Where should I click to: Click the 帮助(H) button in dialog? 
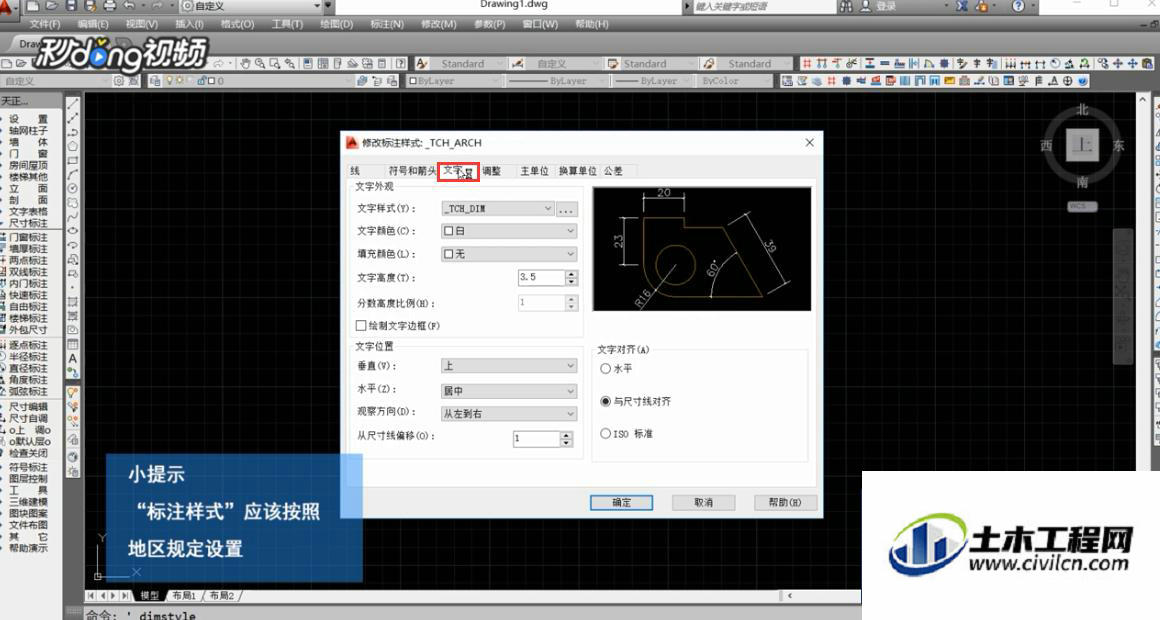[x=785, y=502]
